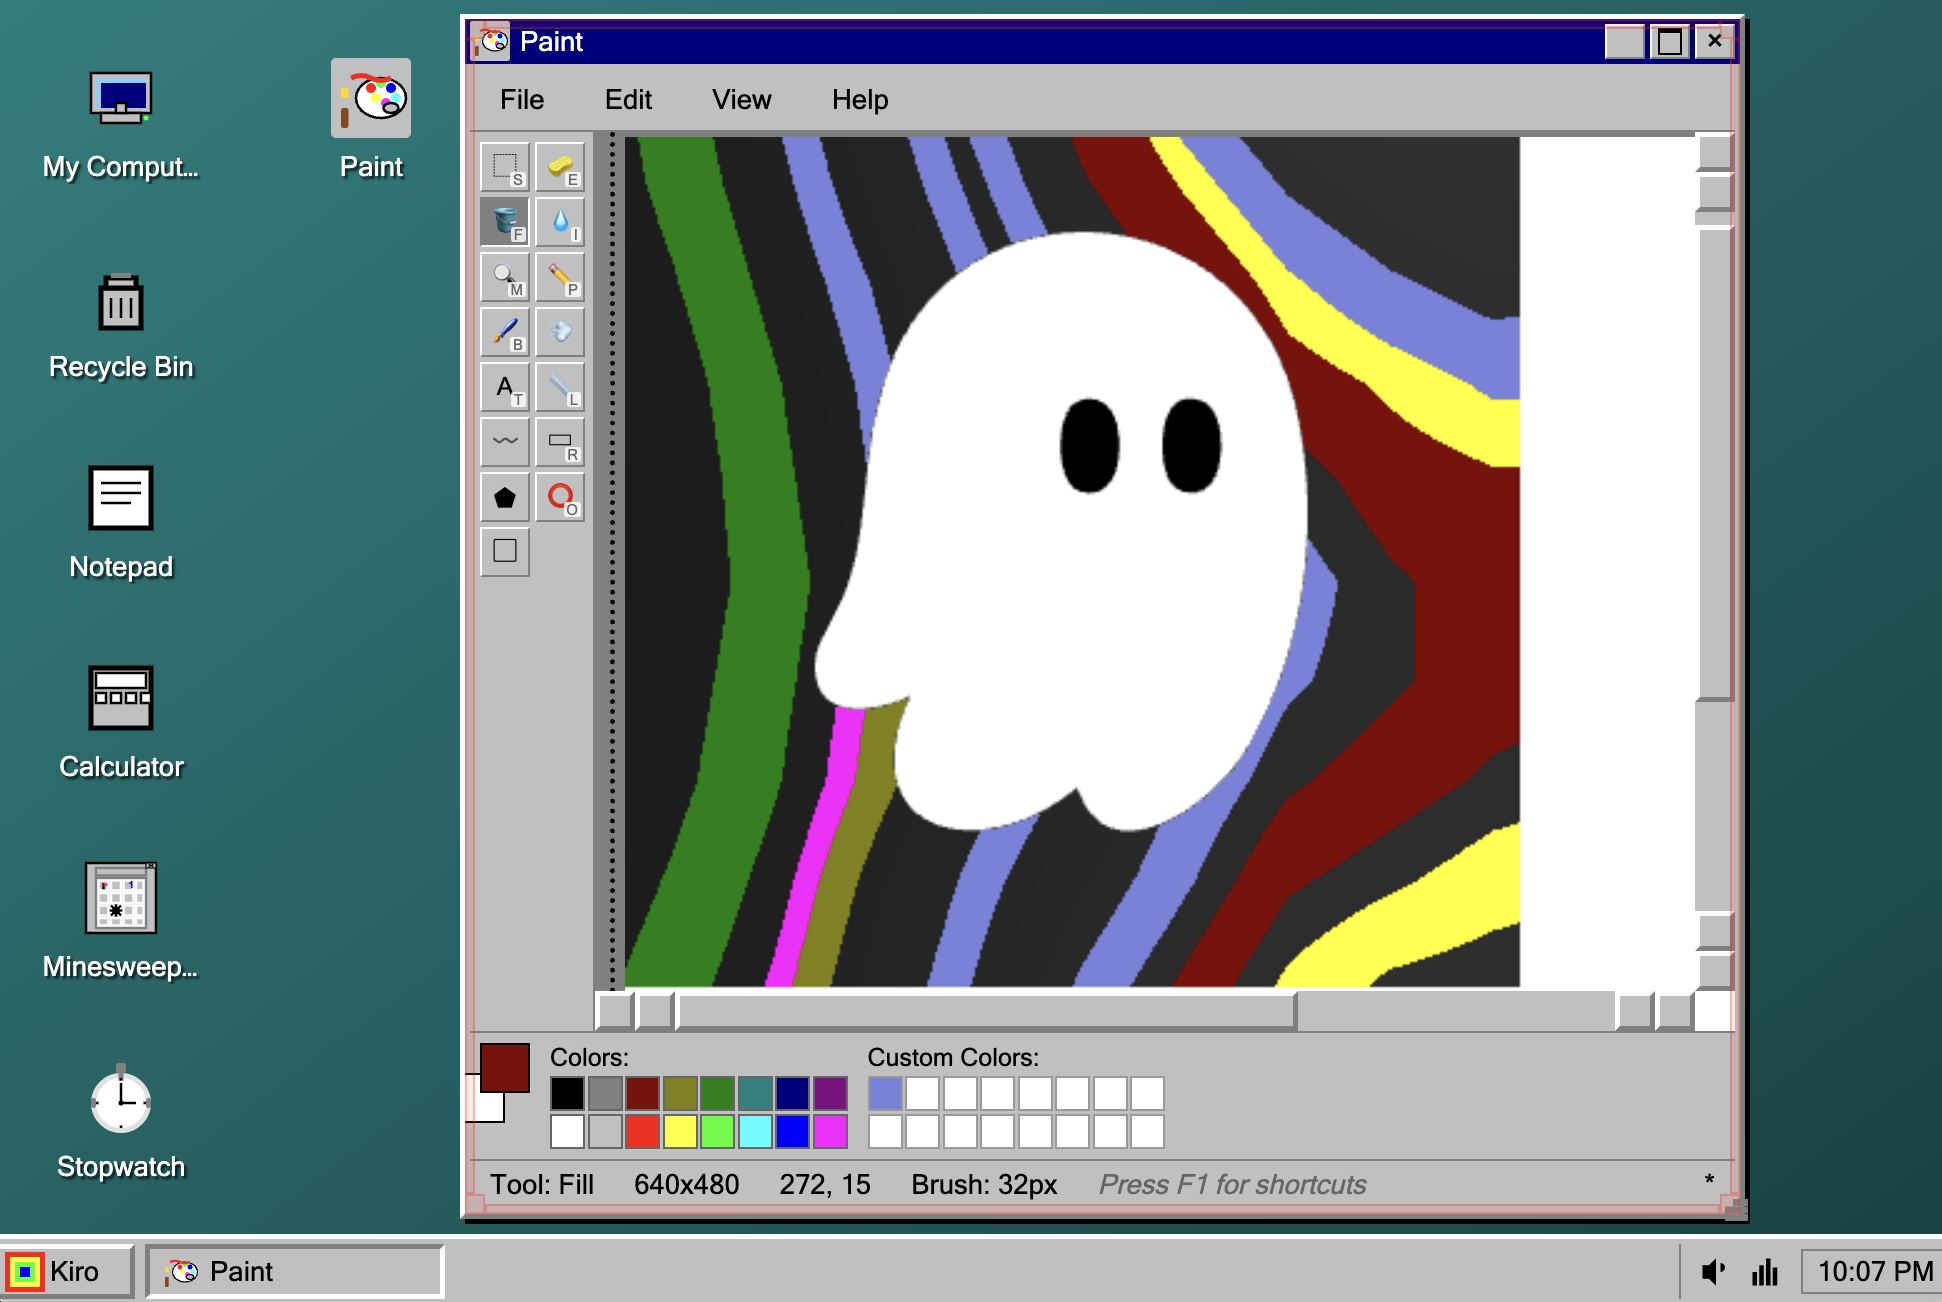Open the View menu
Viewport: 1942px width, 1302px height.
click(741, 100)
